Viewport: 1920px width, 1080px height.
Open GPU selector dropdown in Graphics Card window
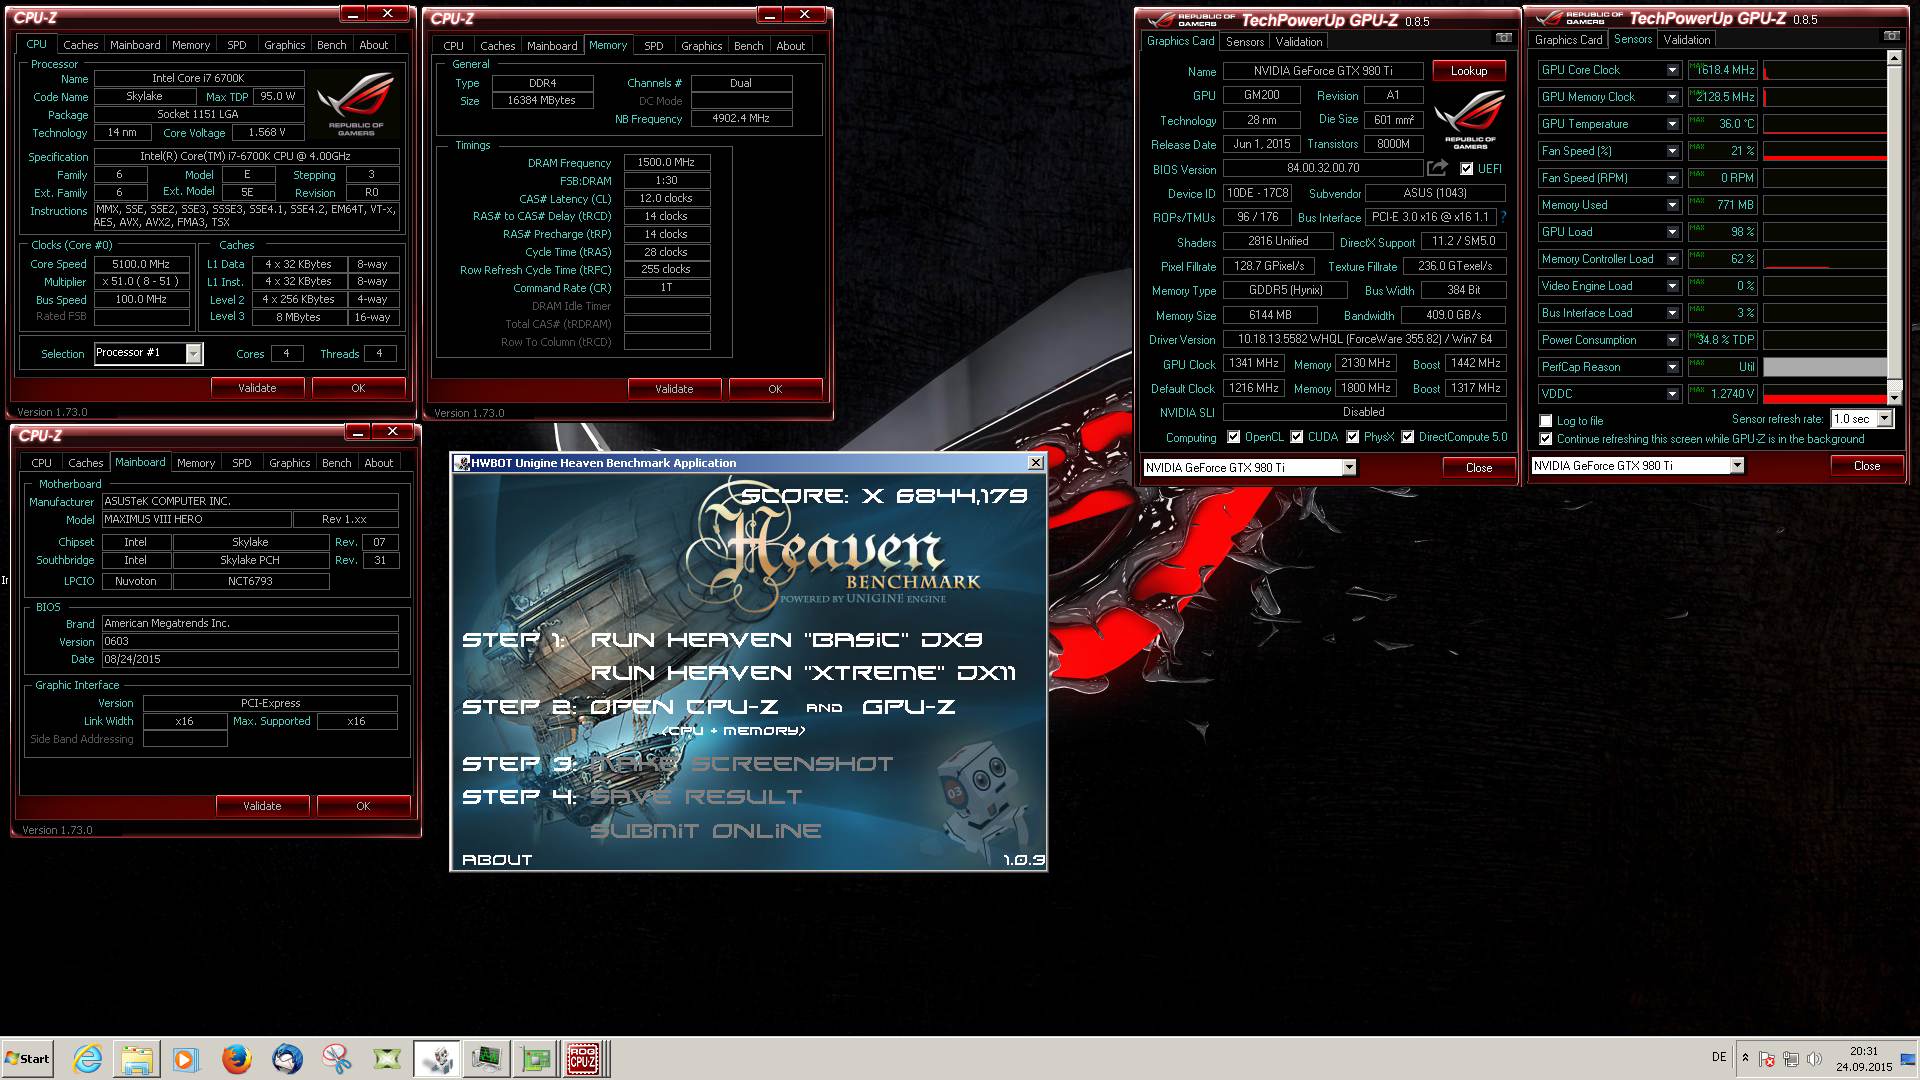(1348, 467)
